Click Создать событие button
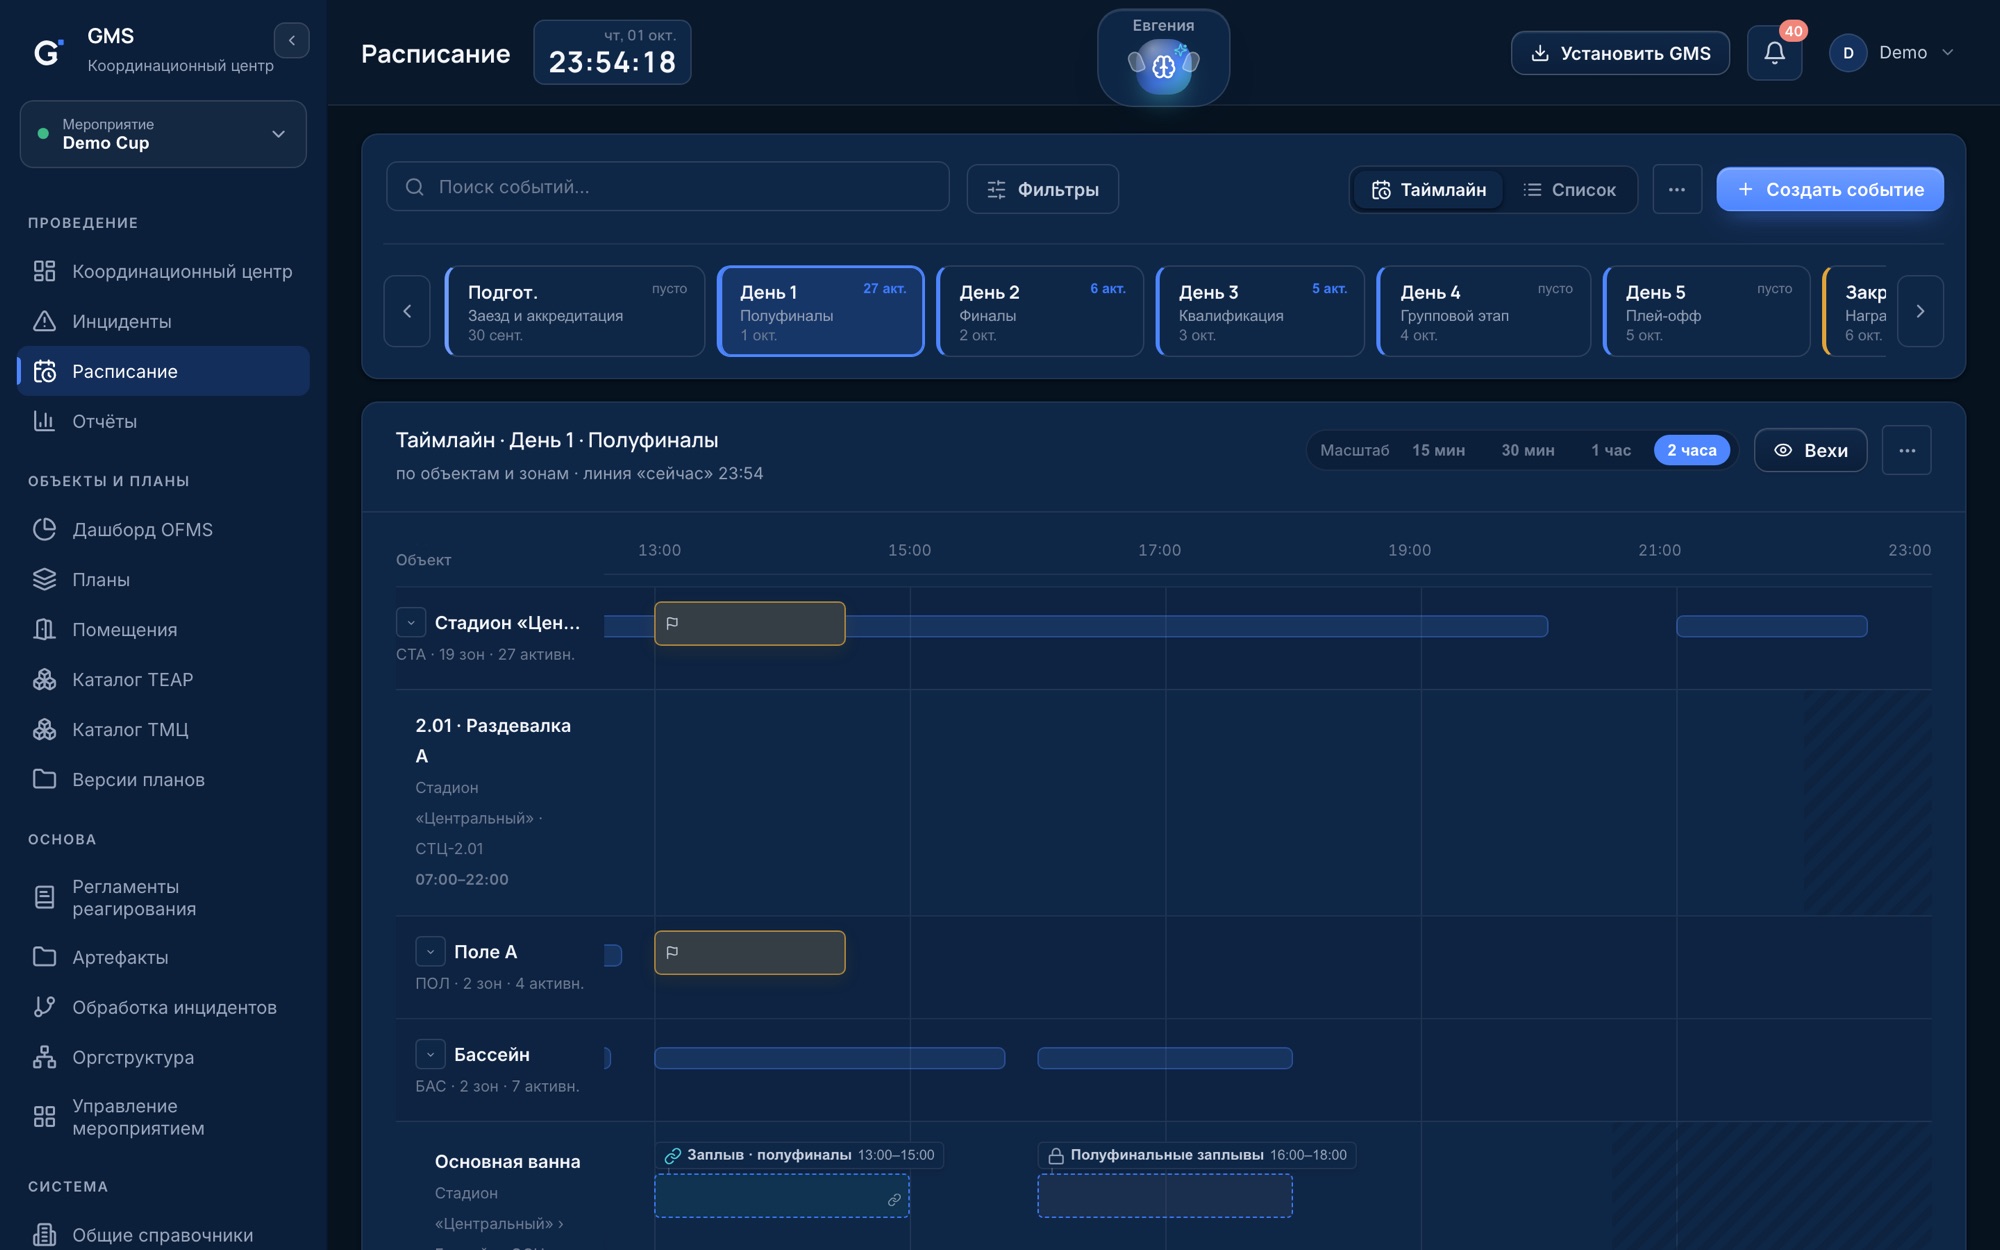Viewport: 2000px width, 1250px height. [1830, 189]
